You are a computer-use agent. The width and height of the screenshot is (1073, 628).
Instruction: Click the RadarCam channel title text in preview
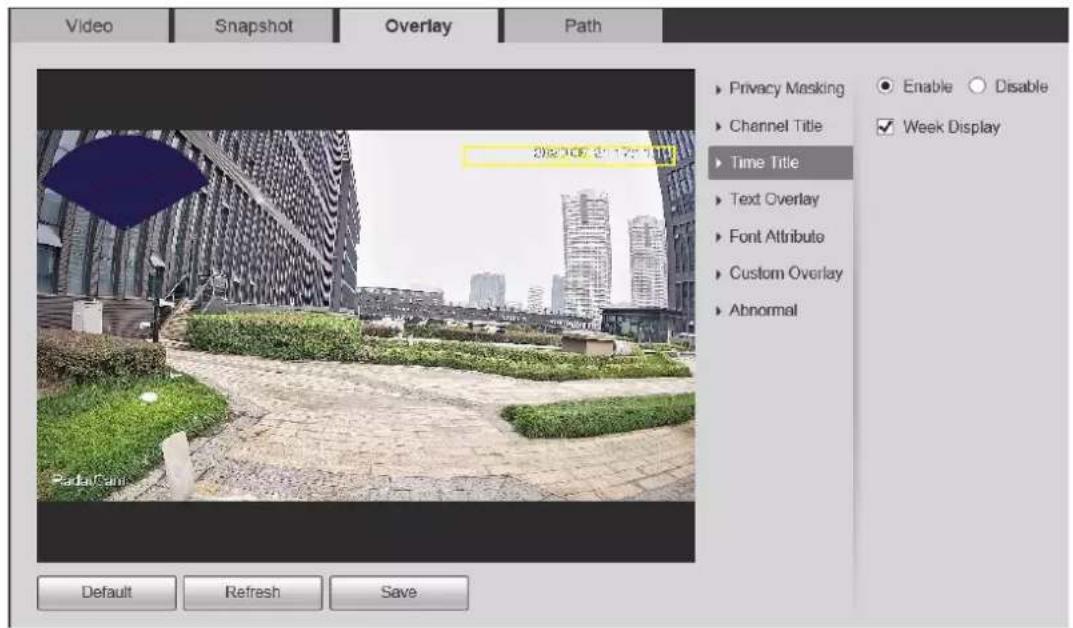click(89, 480)
